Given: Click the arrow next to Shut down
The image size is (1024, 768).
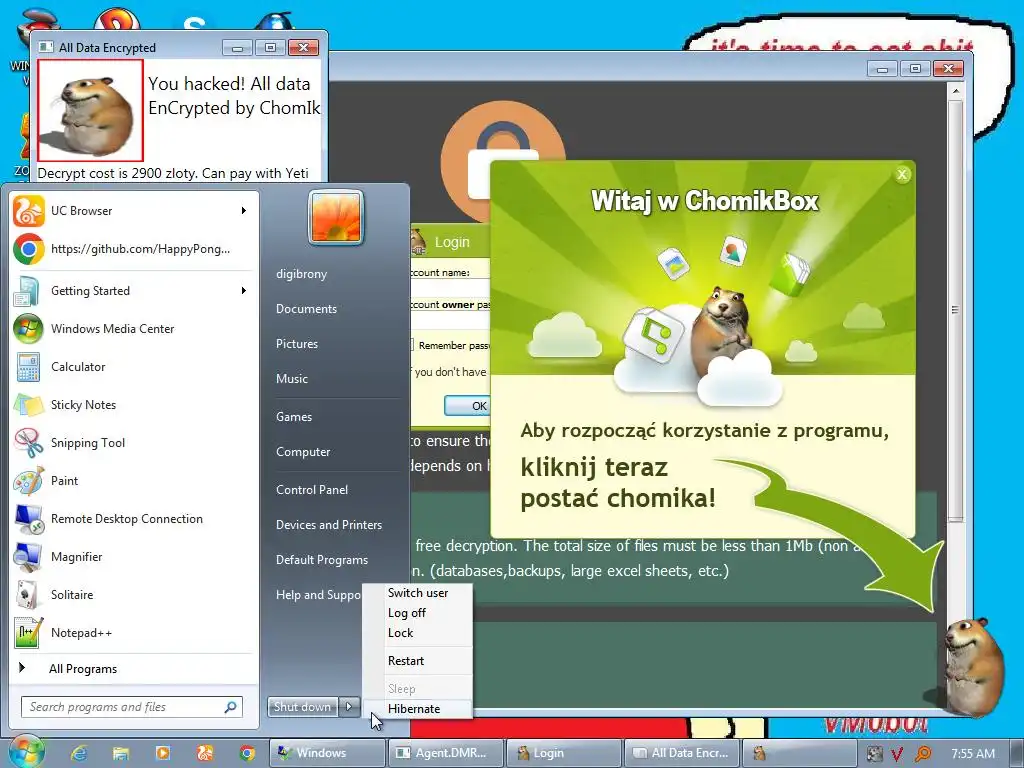Looking at the screenshot, I should pyautogui.click(x=349, y=706).
